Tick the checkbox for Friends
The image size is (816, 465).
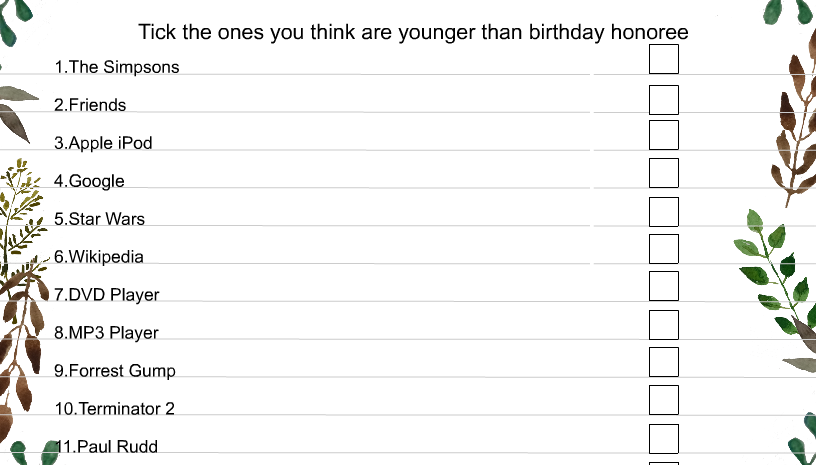[x=664, y=100]
